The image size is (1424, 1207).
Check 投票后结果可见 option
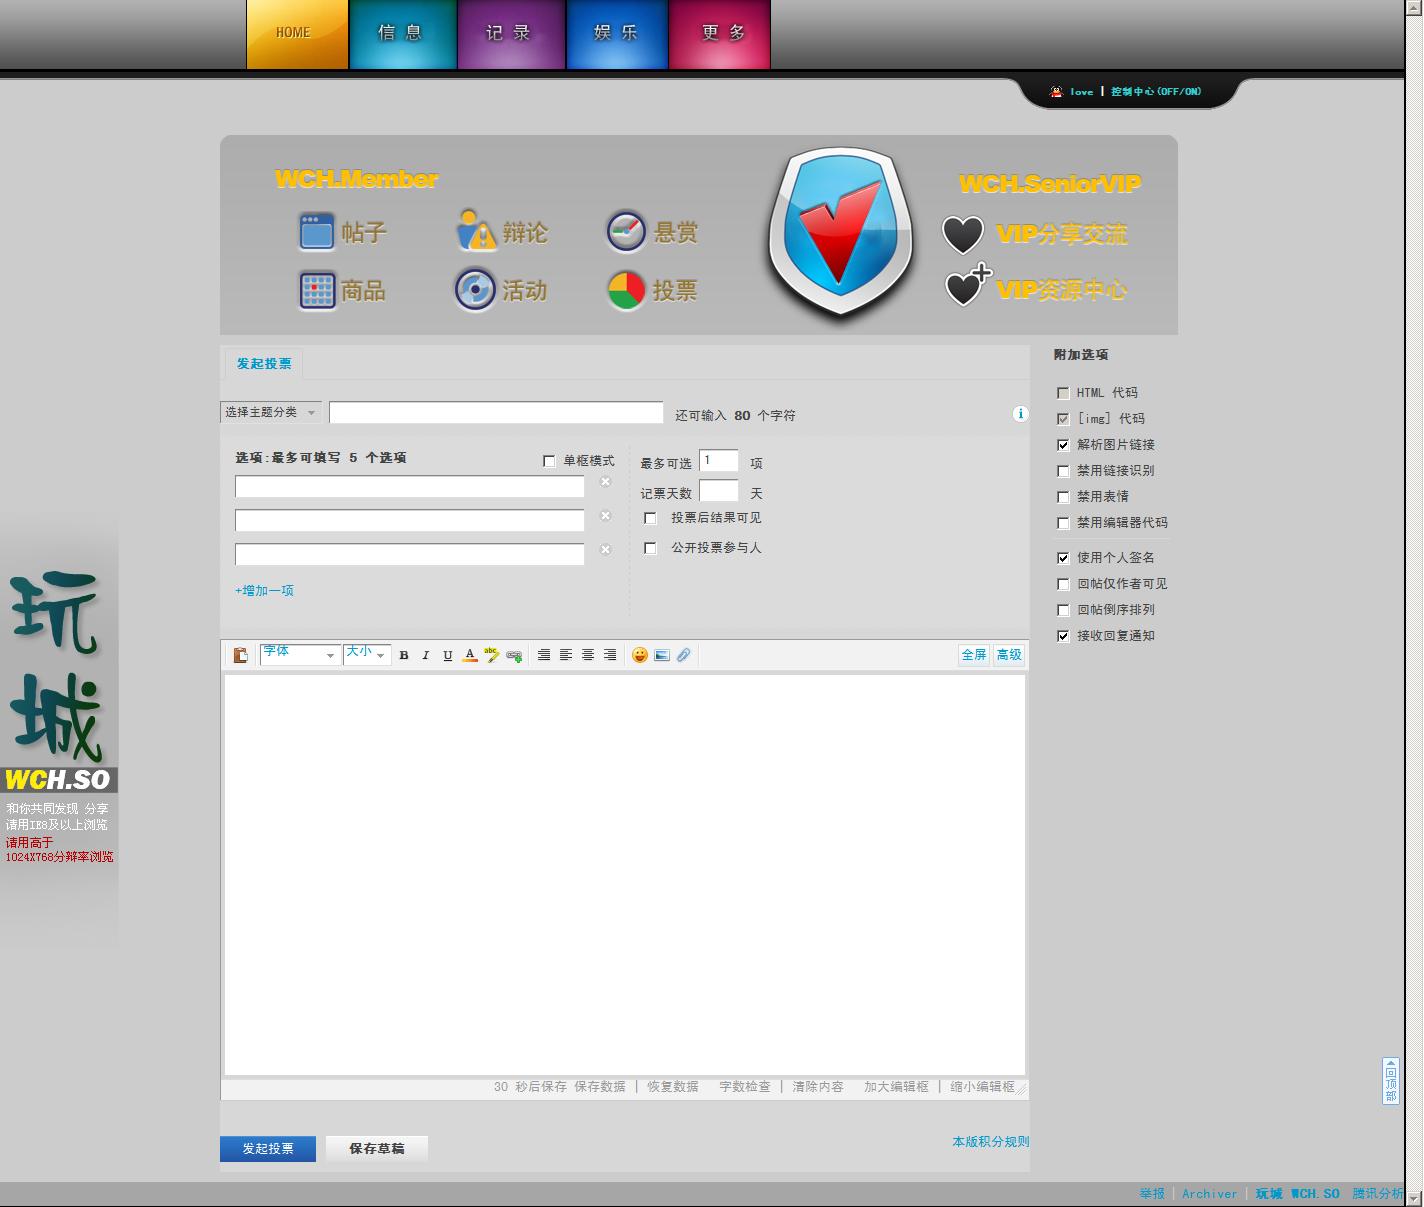(650, 518)
